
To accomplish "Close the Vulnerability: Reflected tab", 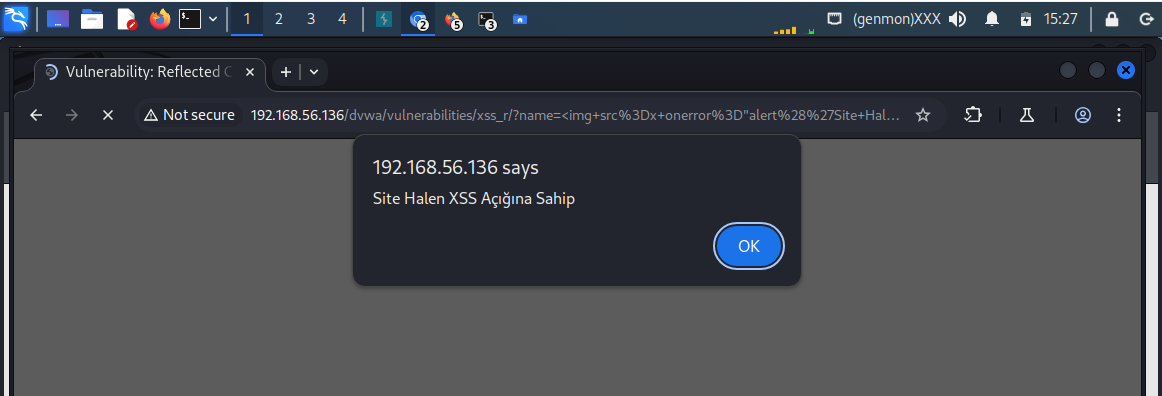I will point(250,72).
